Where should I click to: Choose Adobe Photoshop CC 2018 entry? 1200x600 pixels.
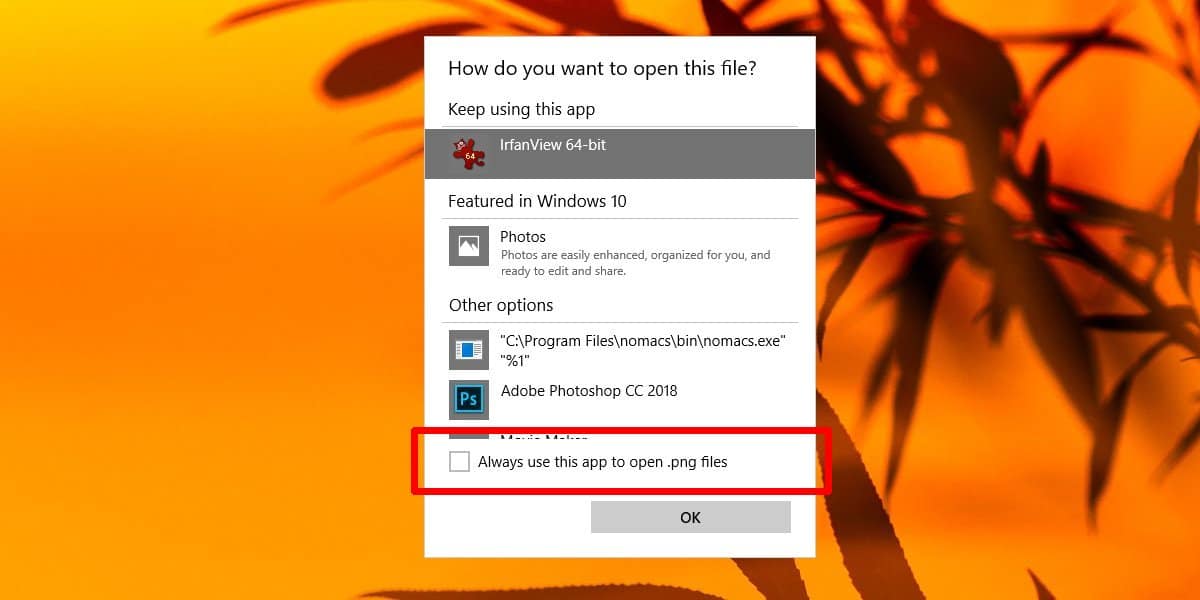coord(589,391)
